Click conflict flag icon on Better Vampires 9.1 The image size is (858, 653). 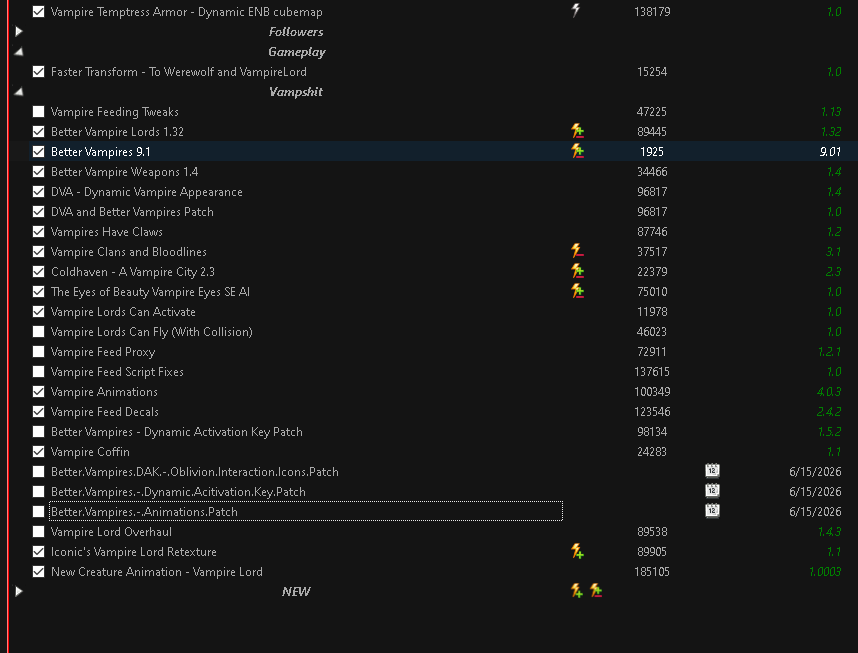pyautogui.click(x=577, y=151)
